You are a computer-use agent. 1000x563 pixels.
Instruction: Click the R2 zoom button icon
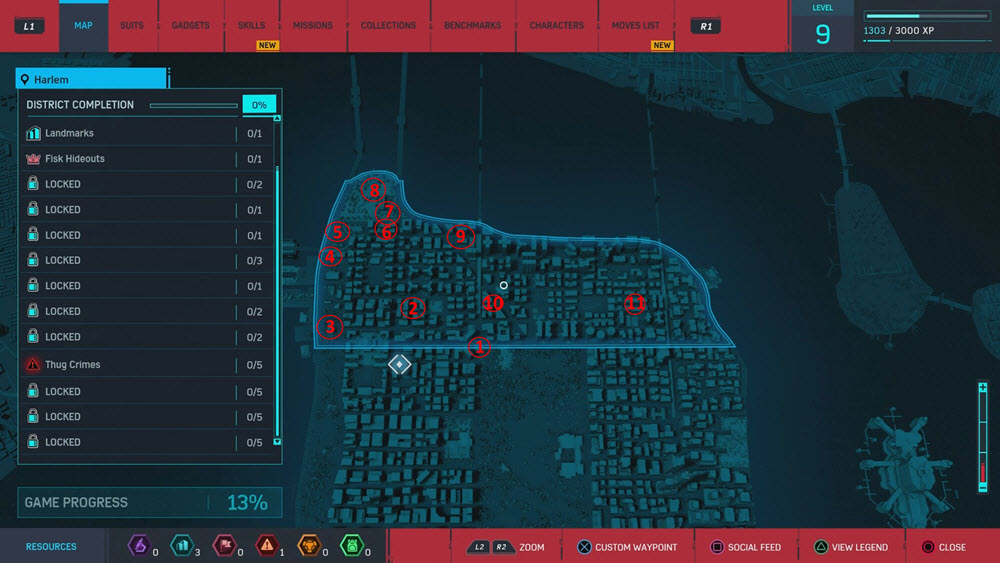point(502,546)
